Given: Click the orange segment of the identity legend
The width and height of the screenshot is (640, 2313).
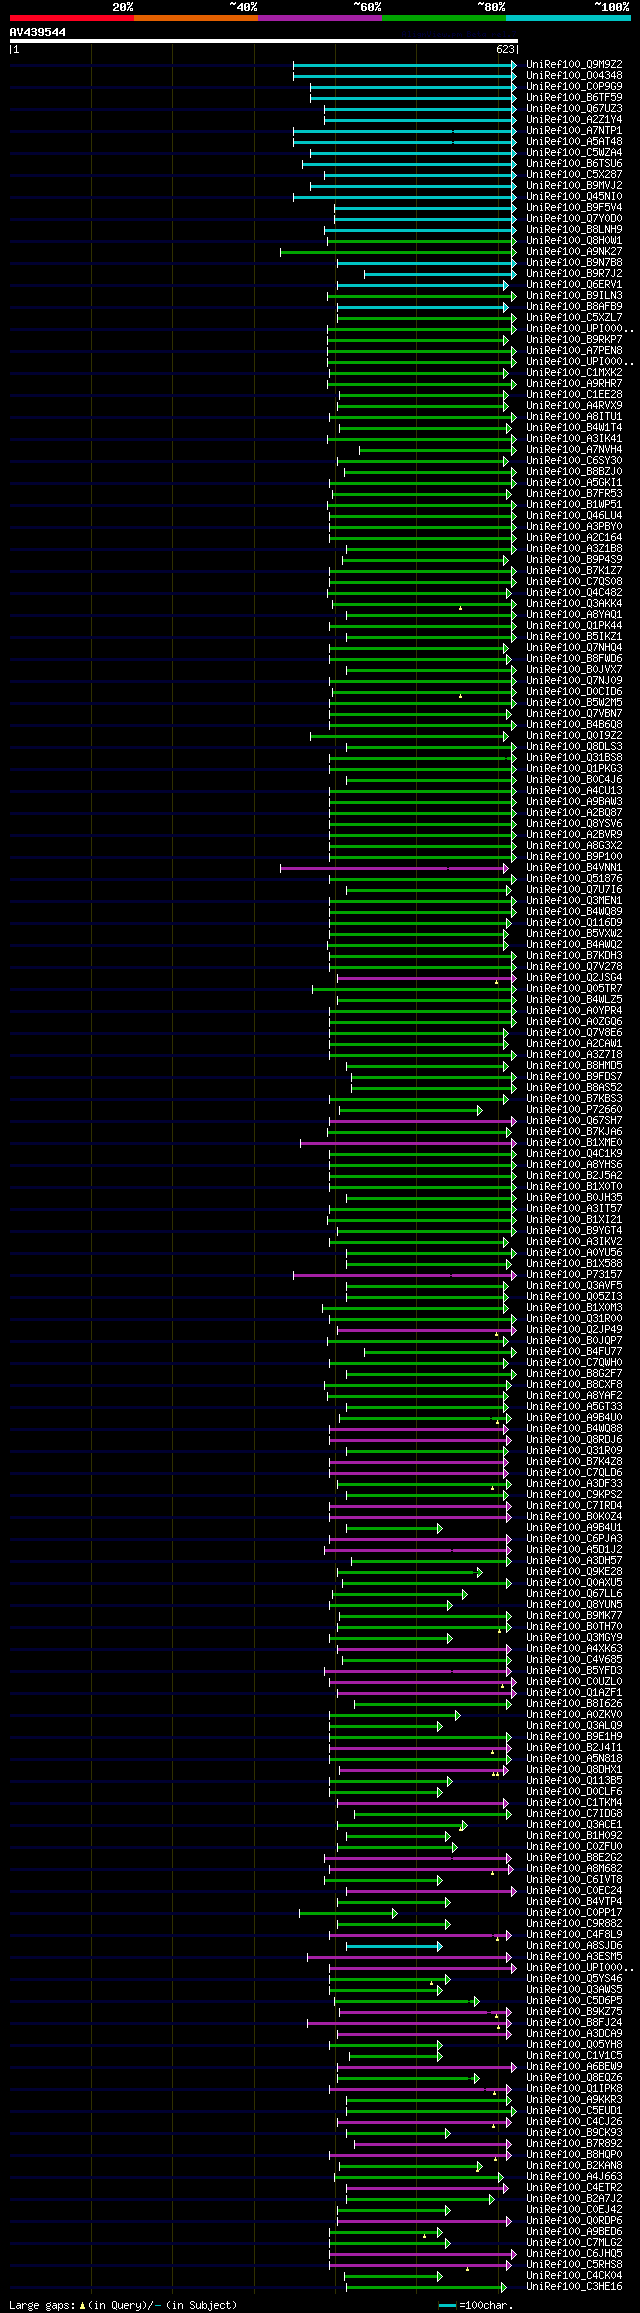Looking at the screenshot, I should pos(195,17).
